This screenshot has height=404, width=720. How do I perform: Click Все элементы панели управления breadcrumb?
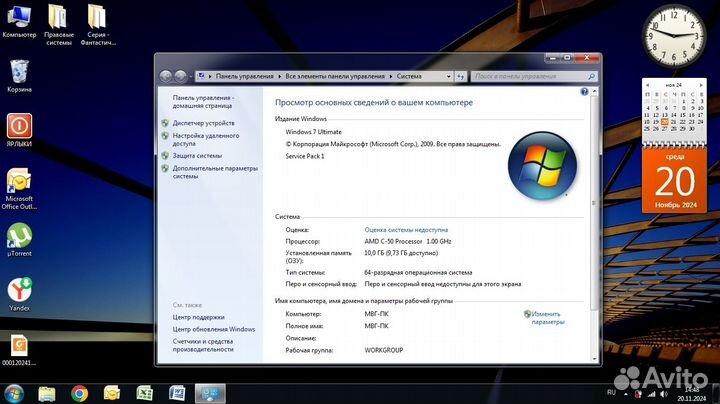point(335,77)
